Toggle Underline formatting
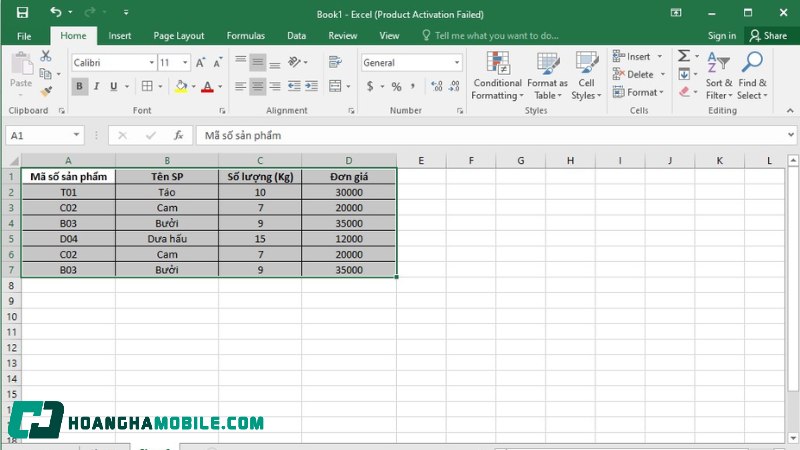The image size is (800, 450). [114, 86]
